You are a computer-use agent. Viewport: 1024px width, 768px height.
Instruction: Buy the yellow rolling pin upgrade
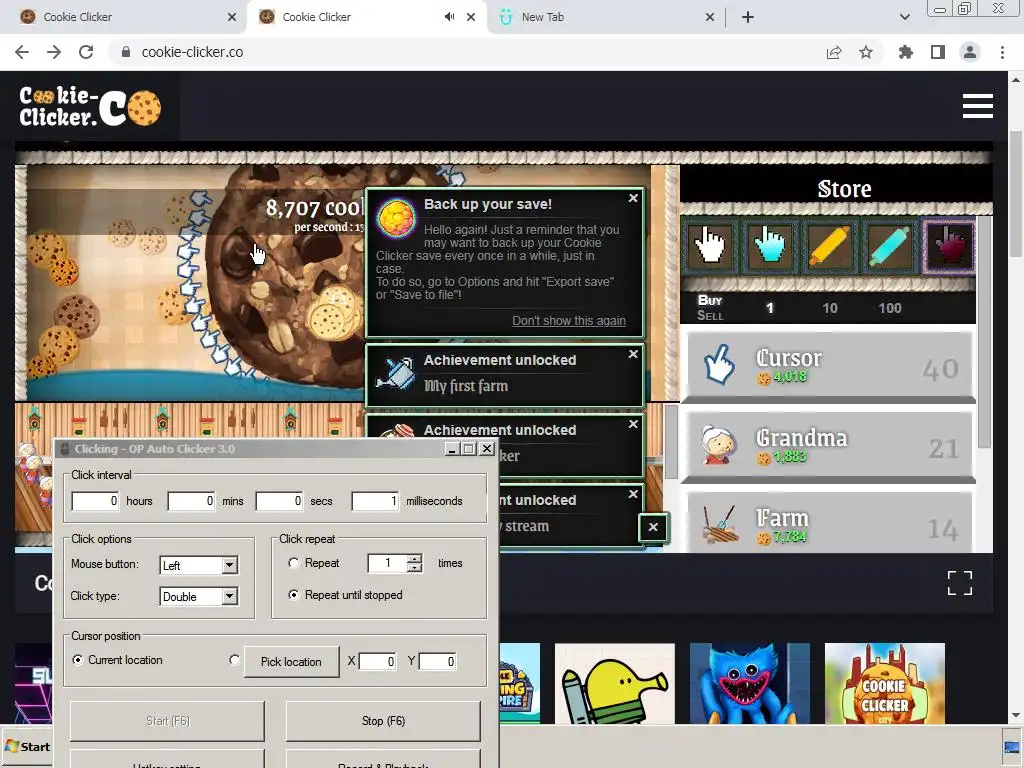(829, 246)
